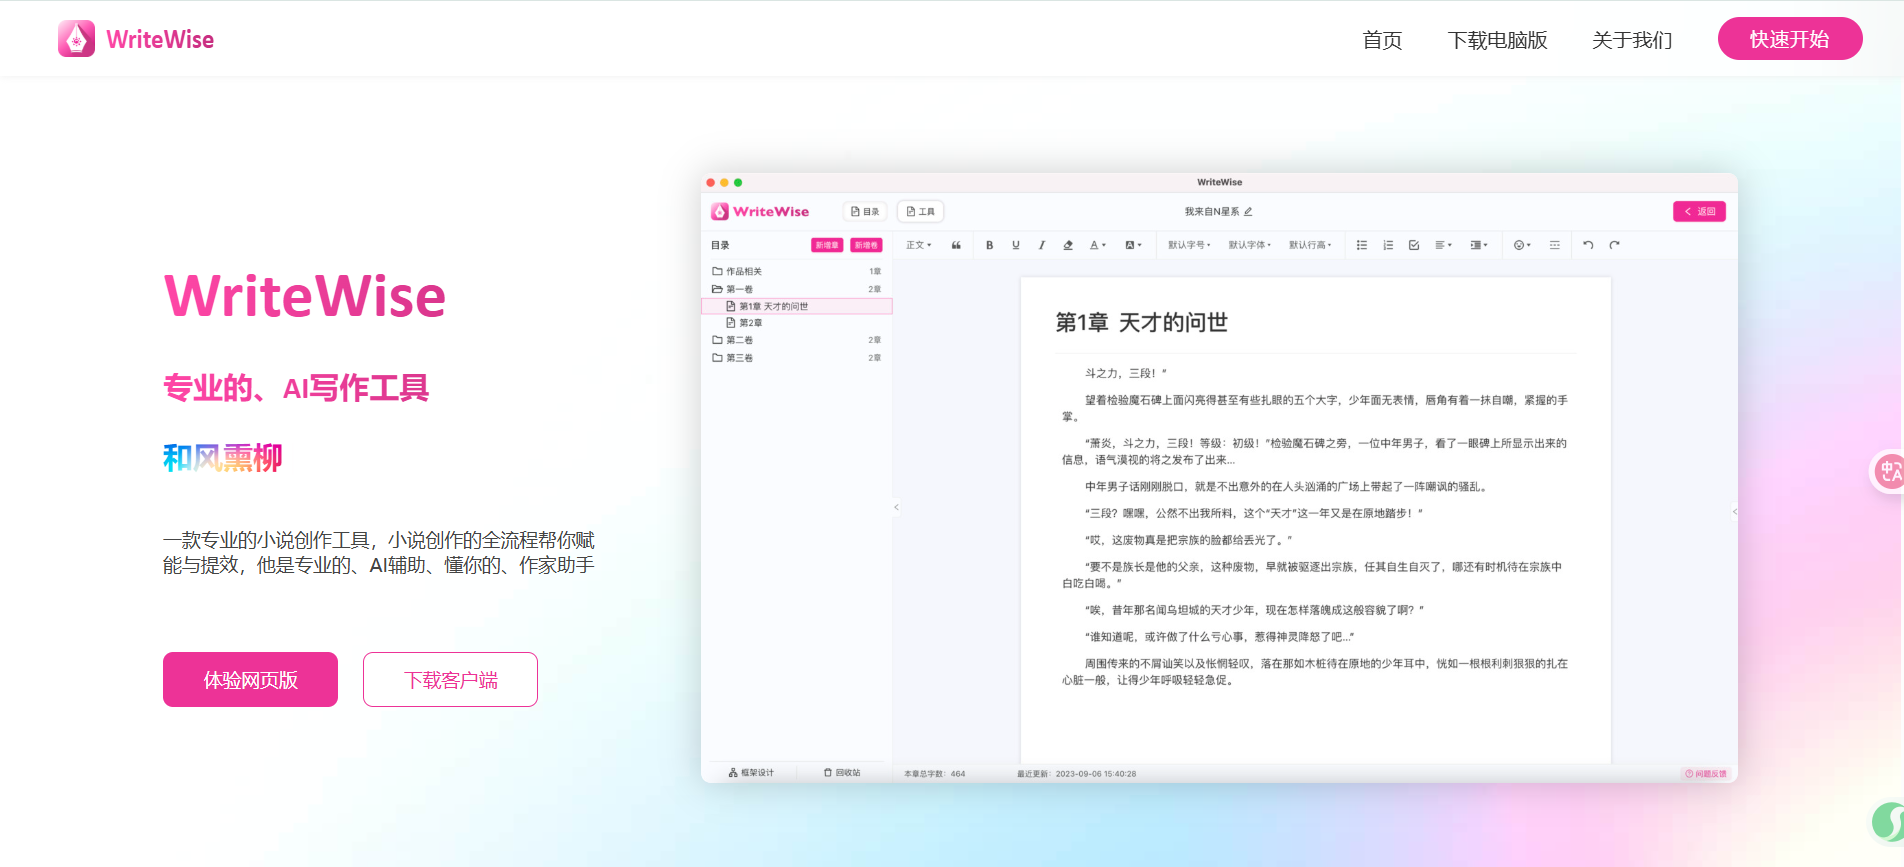Open the 正文 paragraph style dropdown

[x=918, y=245]
